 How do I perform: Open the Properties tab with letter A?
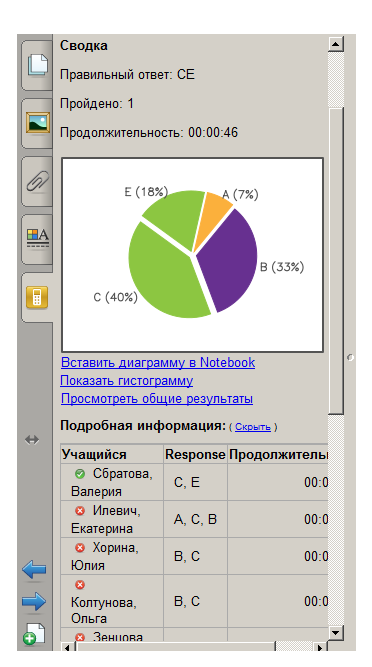coord(38,239)
